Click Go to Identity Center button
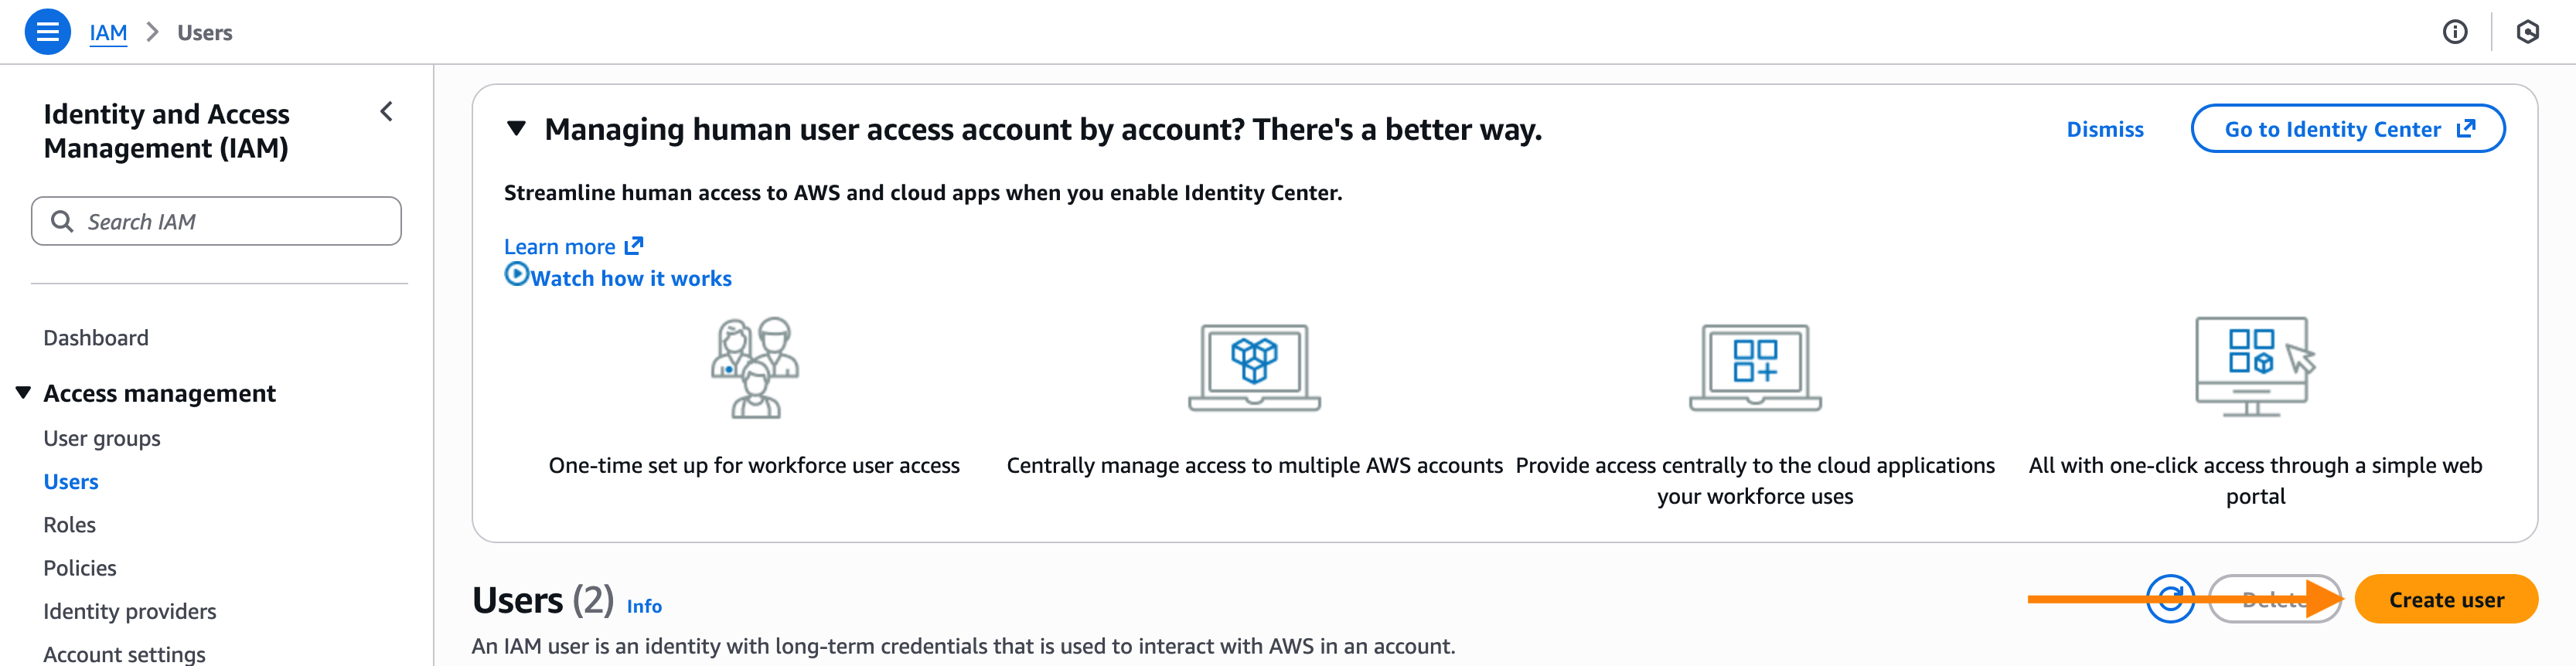The image size is (2576, 666). (2346, 129)
